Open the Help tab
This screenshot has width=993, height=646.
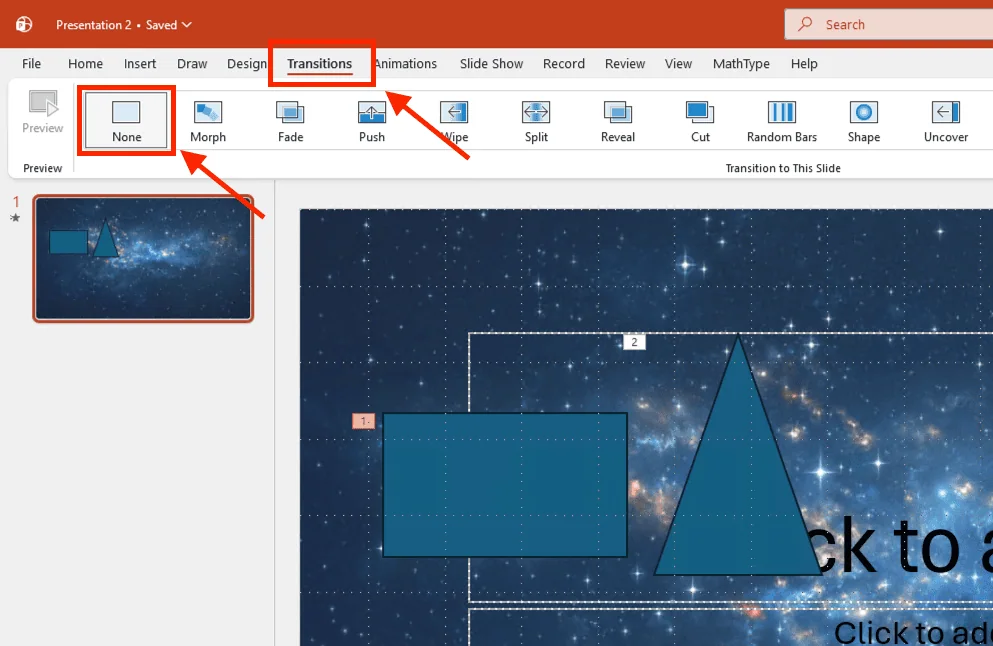(804, 63)
